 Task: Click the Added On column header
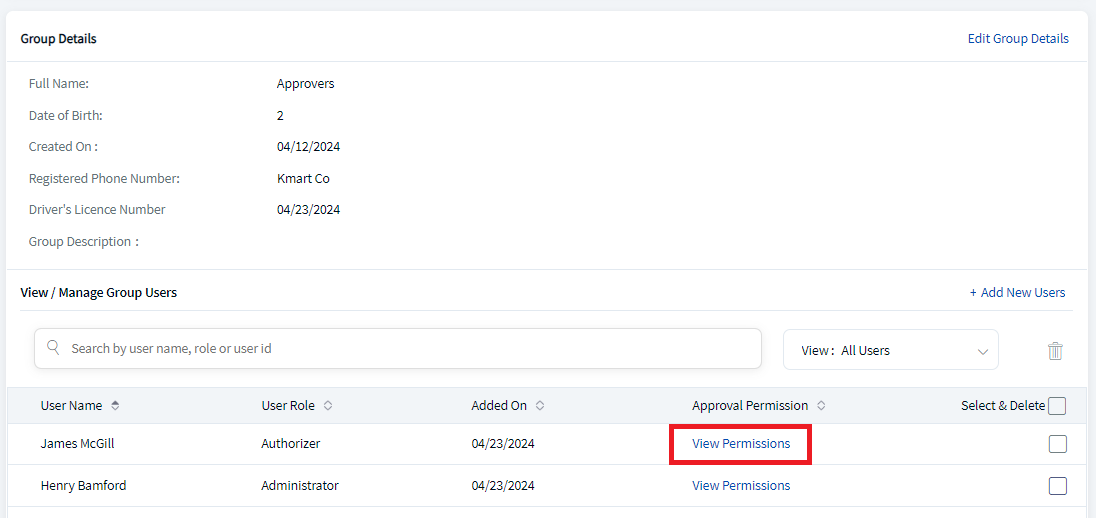point(499,405)
